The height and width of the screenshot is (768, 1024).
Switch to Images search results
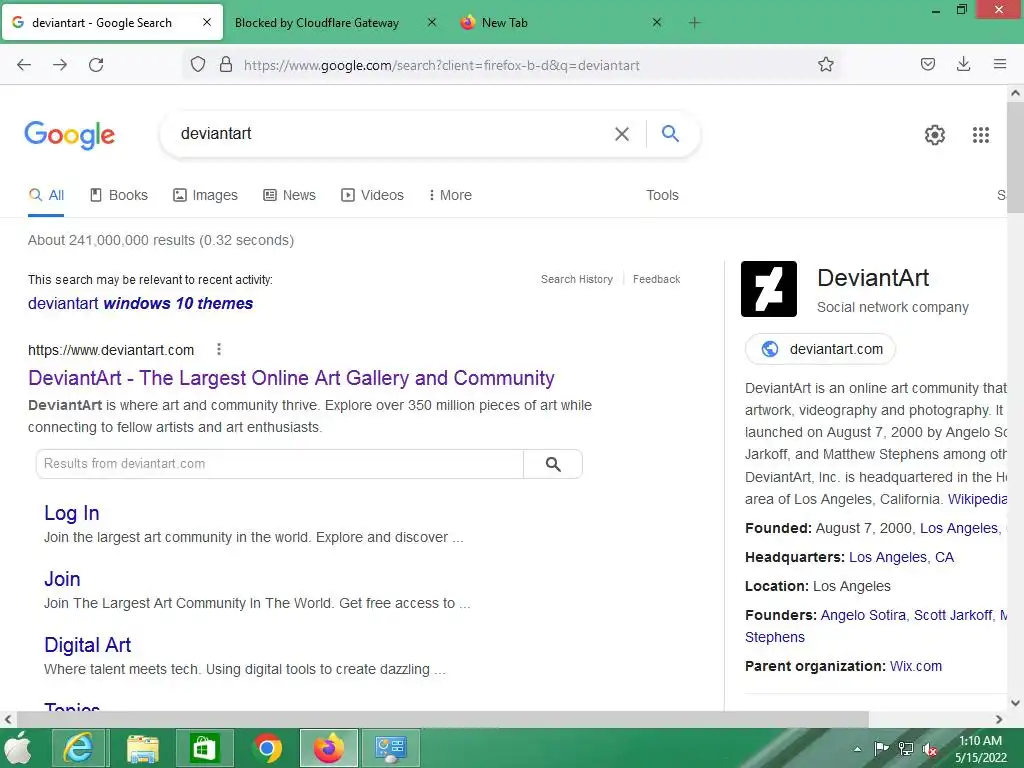[205, 195]
